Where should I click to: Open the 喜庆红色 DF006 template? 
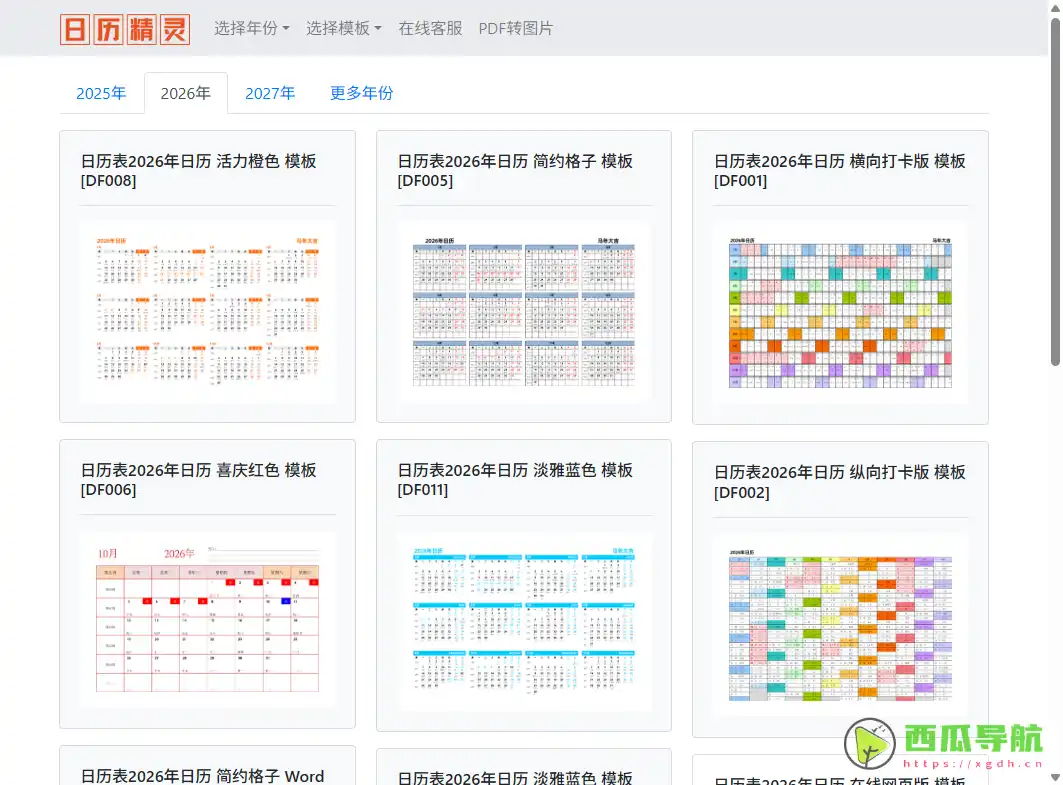tap(198, 480)
